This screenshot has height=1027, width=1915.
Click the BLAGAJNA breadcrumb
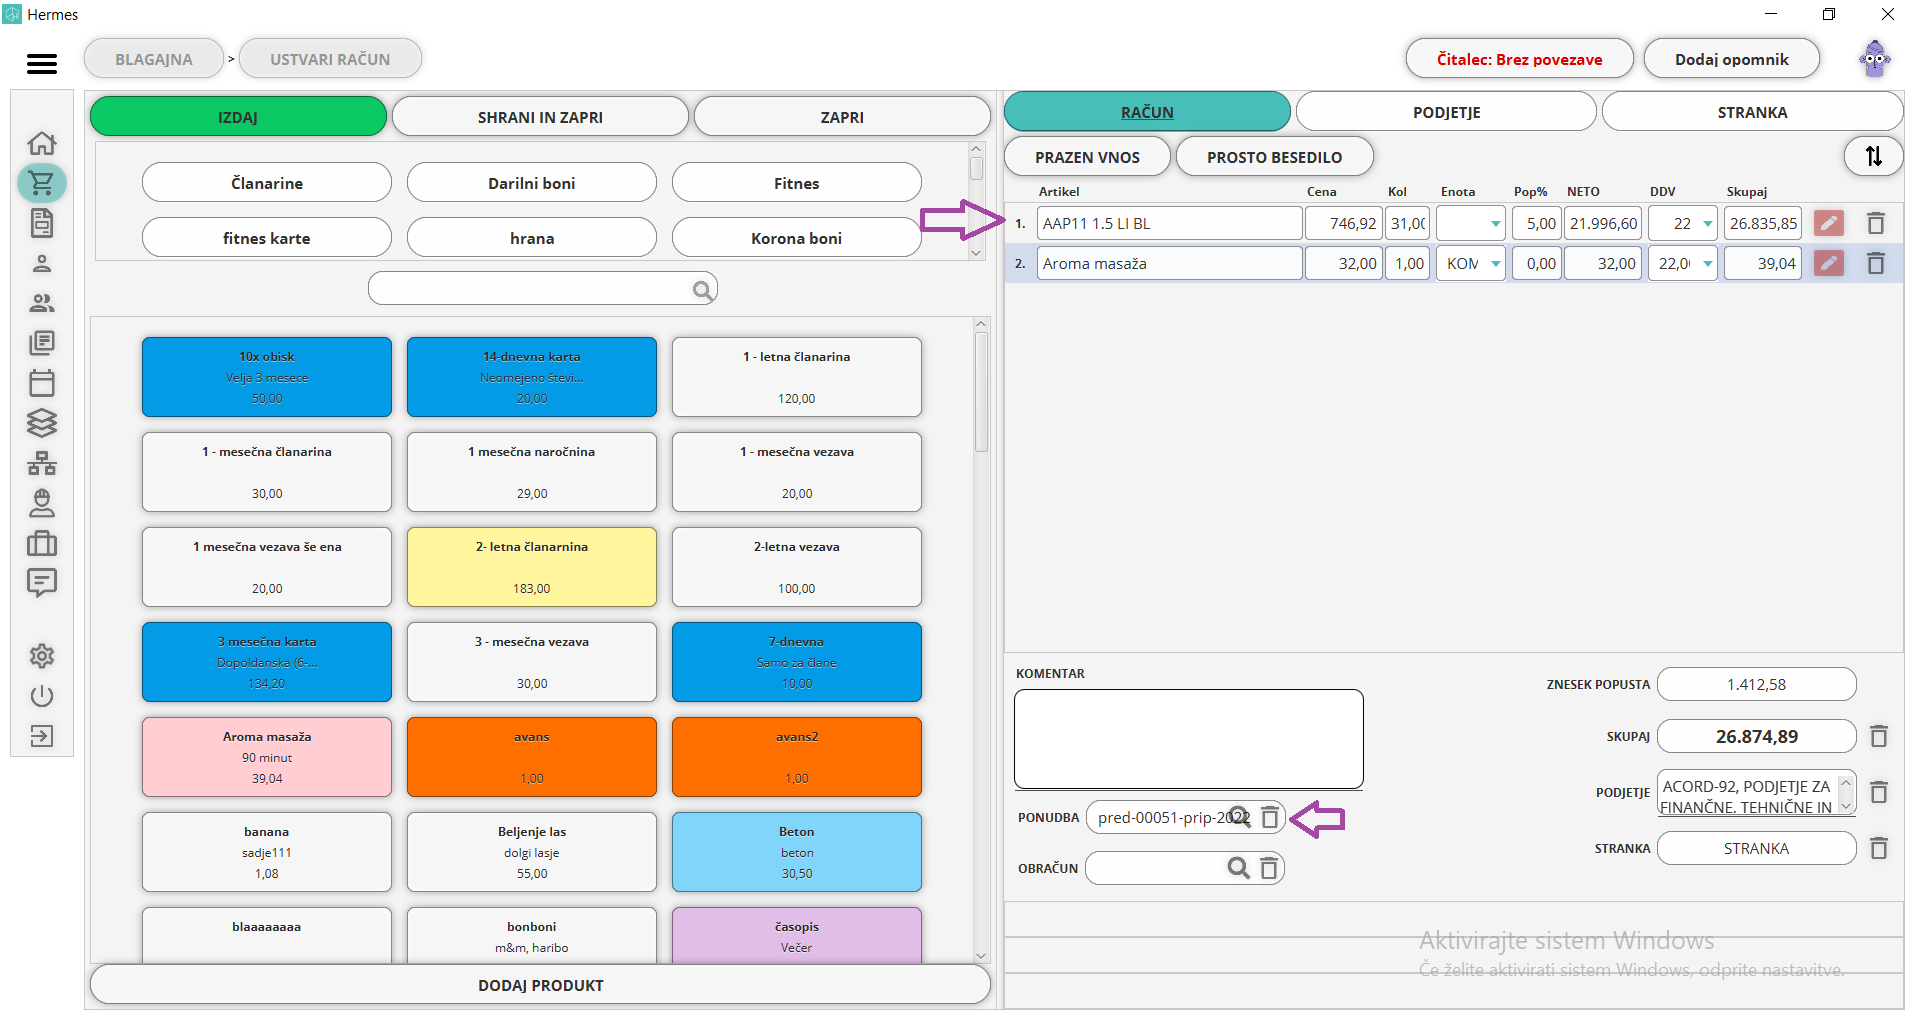(x=154, y=59)
